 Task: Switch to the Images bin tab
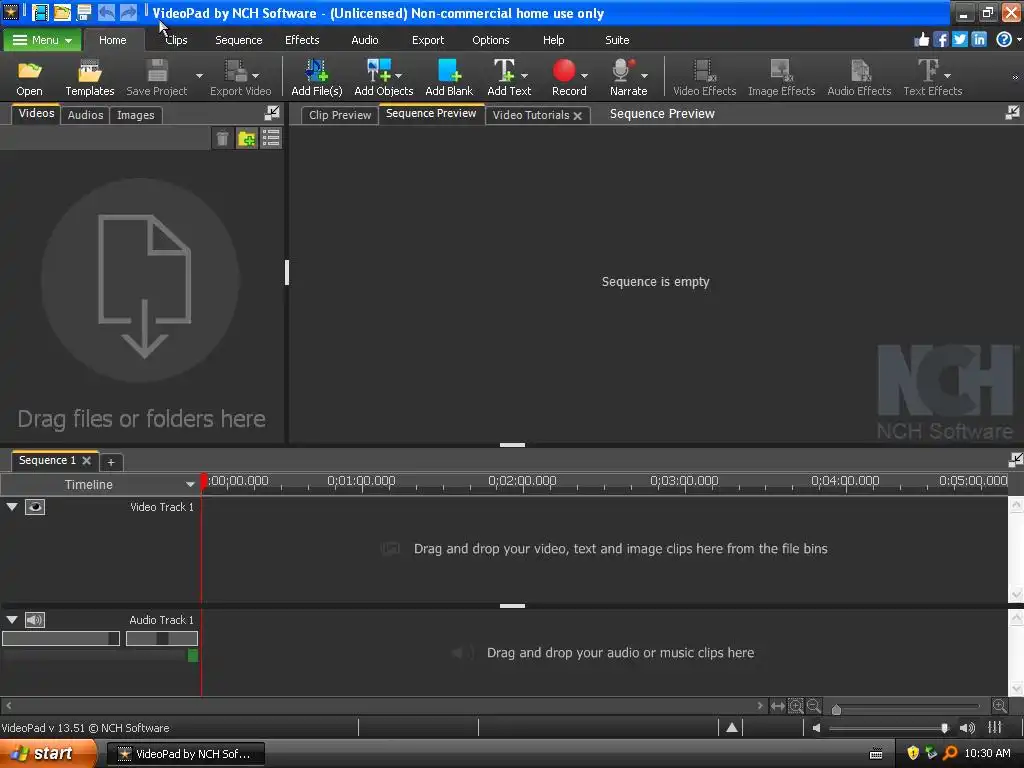coord(136,115)
